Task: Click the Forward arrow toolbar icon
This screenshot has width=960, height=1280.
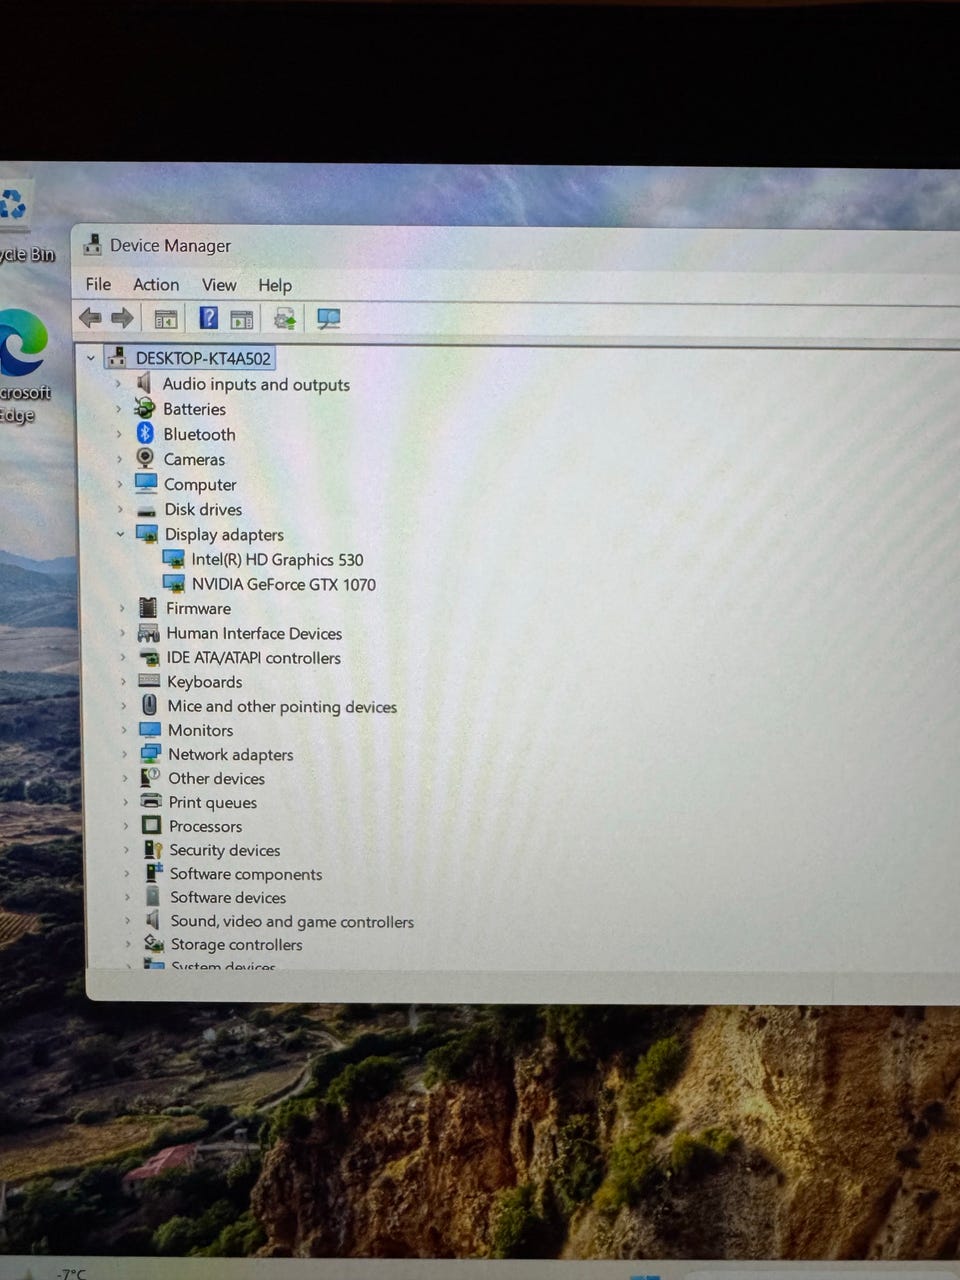Action: coord(122,318)
